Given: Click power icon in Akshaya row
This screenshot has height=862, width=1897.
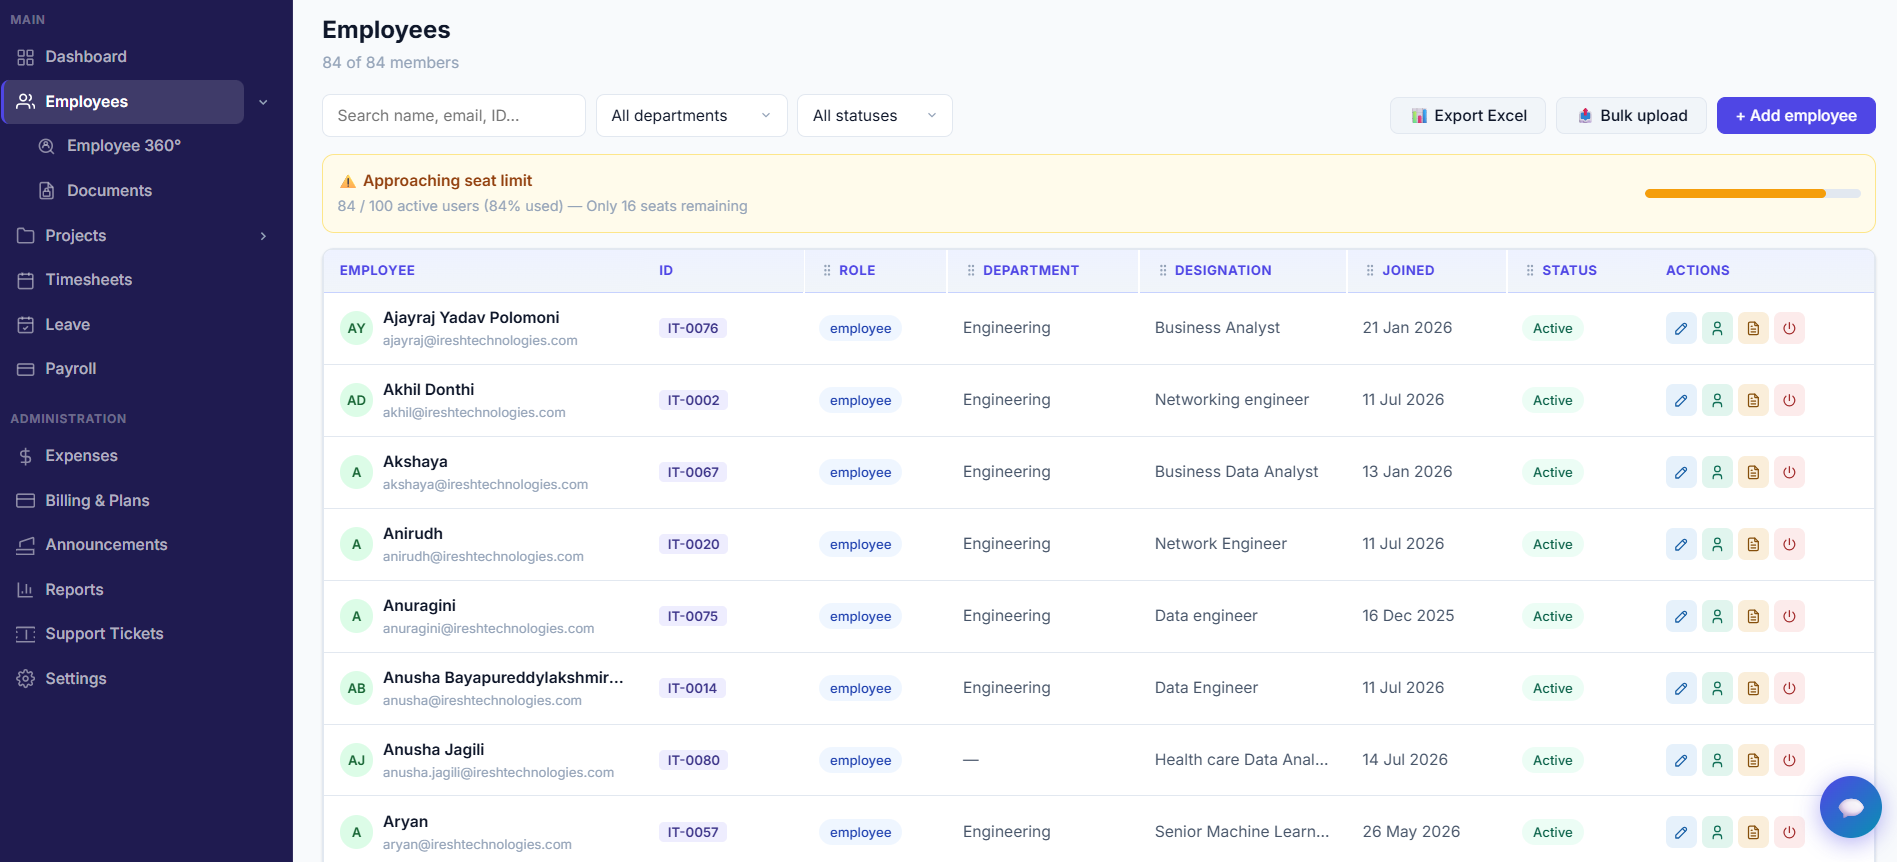Looking at the screenshot, I should (1789, 472).
